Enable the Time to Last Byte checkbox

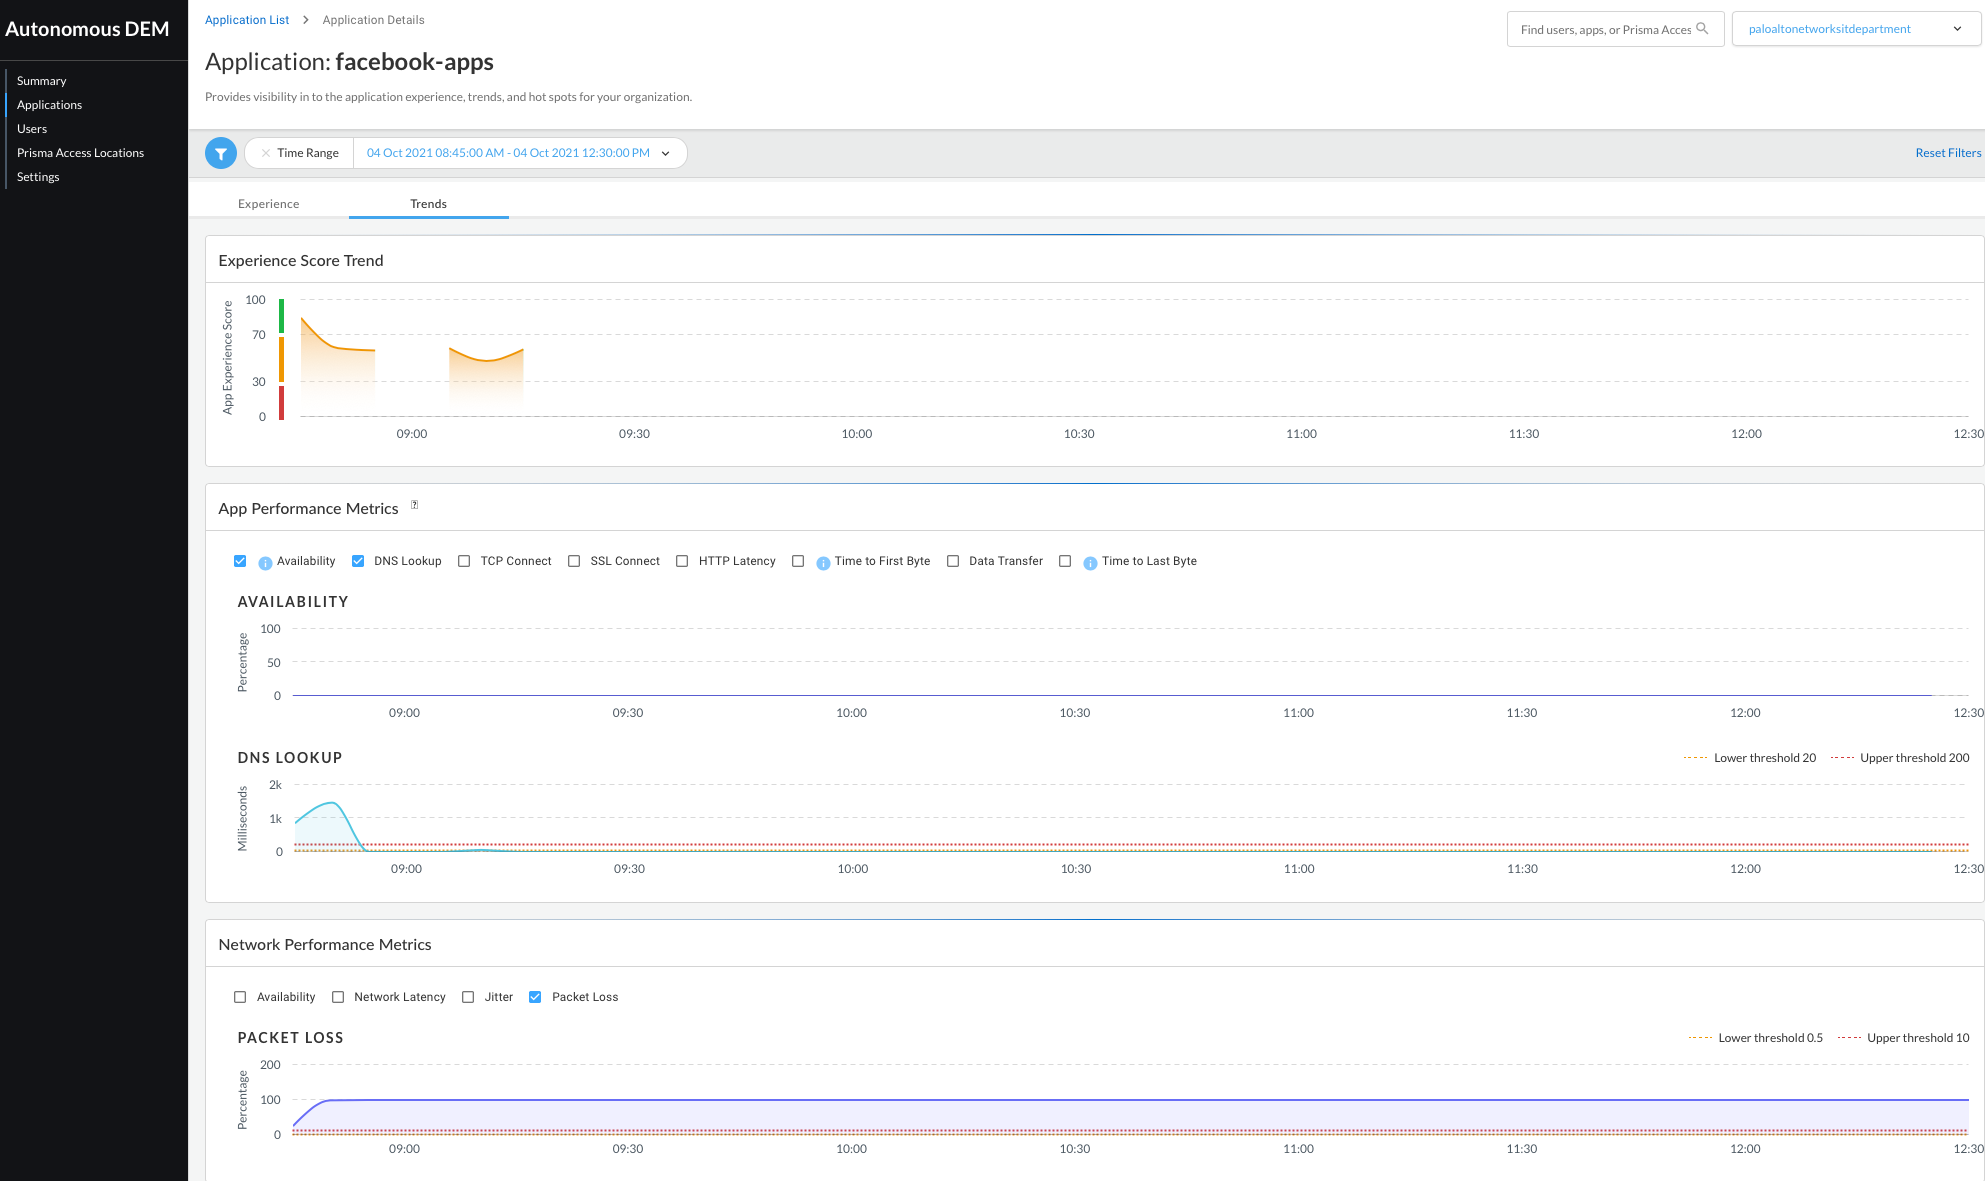tap(1065, 561)
